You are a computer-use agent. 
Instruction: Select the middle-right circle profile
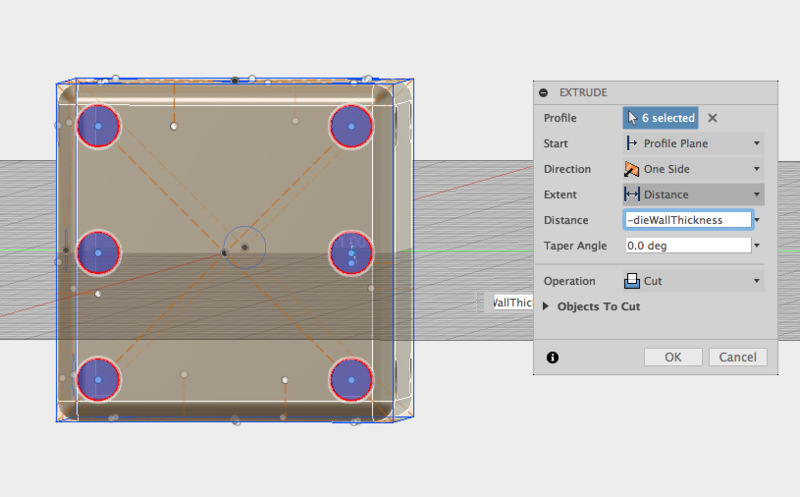(x=351, y=253)
